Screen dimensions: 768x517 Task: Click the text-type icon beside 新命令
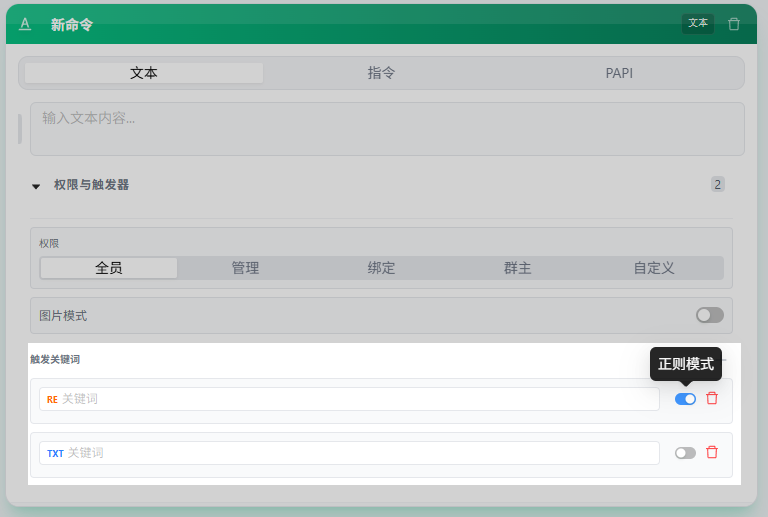(x=25, y=24)
